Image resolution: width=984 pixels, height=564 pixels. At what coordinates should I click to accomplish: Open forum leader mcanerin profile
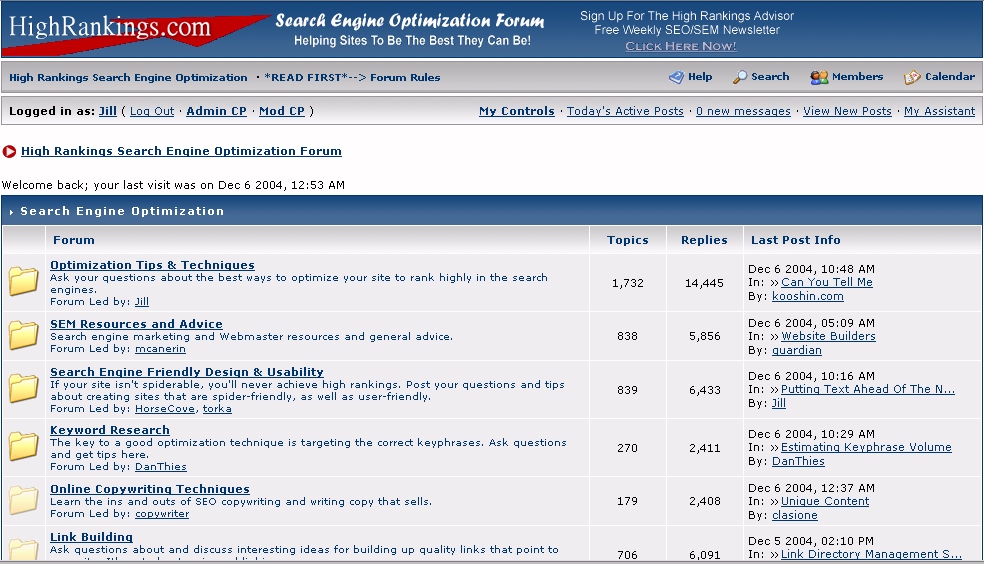click(x=160, y=349)
